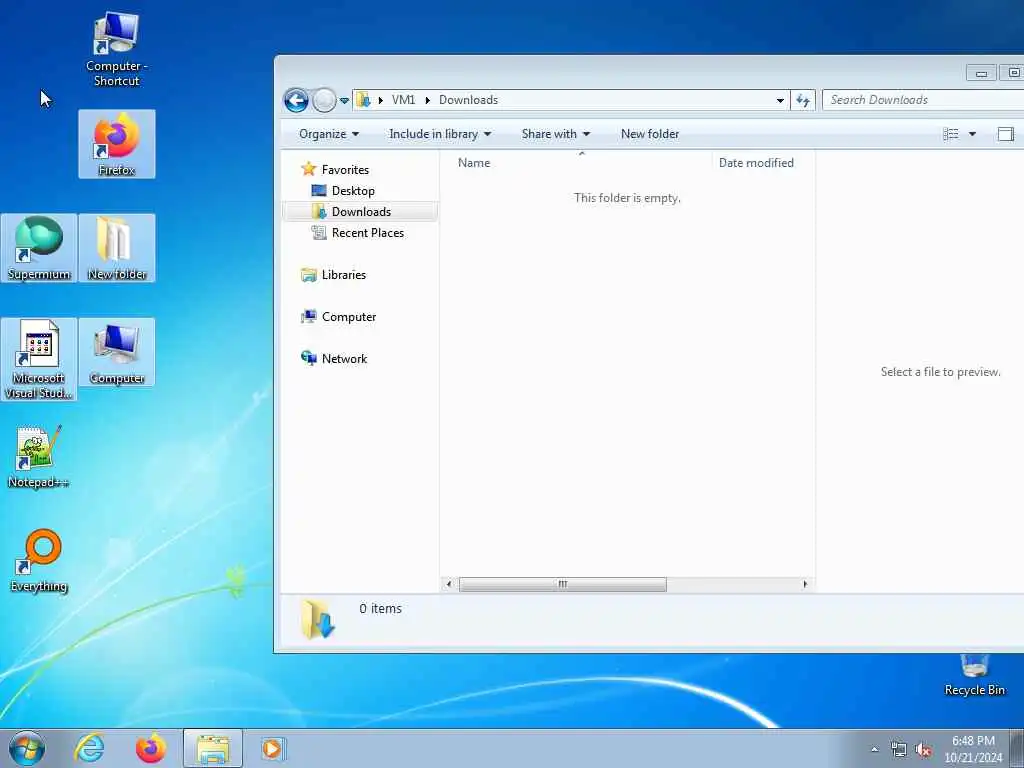Toggle the preview pane button
This screenshot has width=1024, height=768.
tap(1006, 134)
